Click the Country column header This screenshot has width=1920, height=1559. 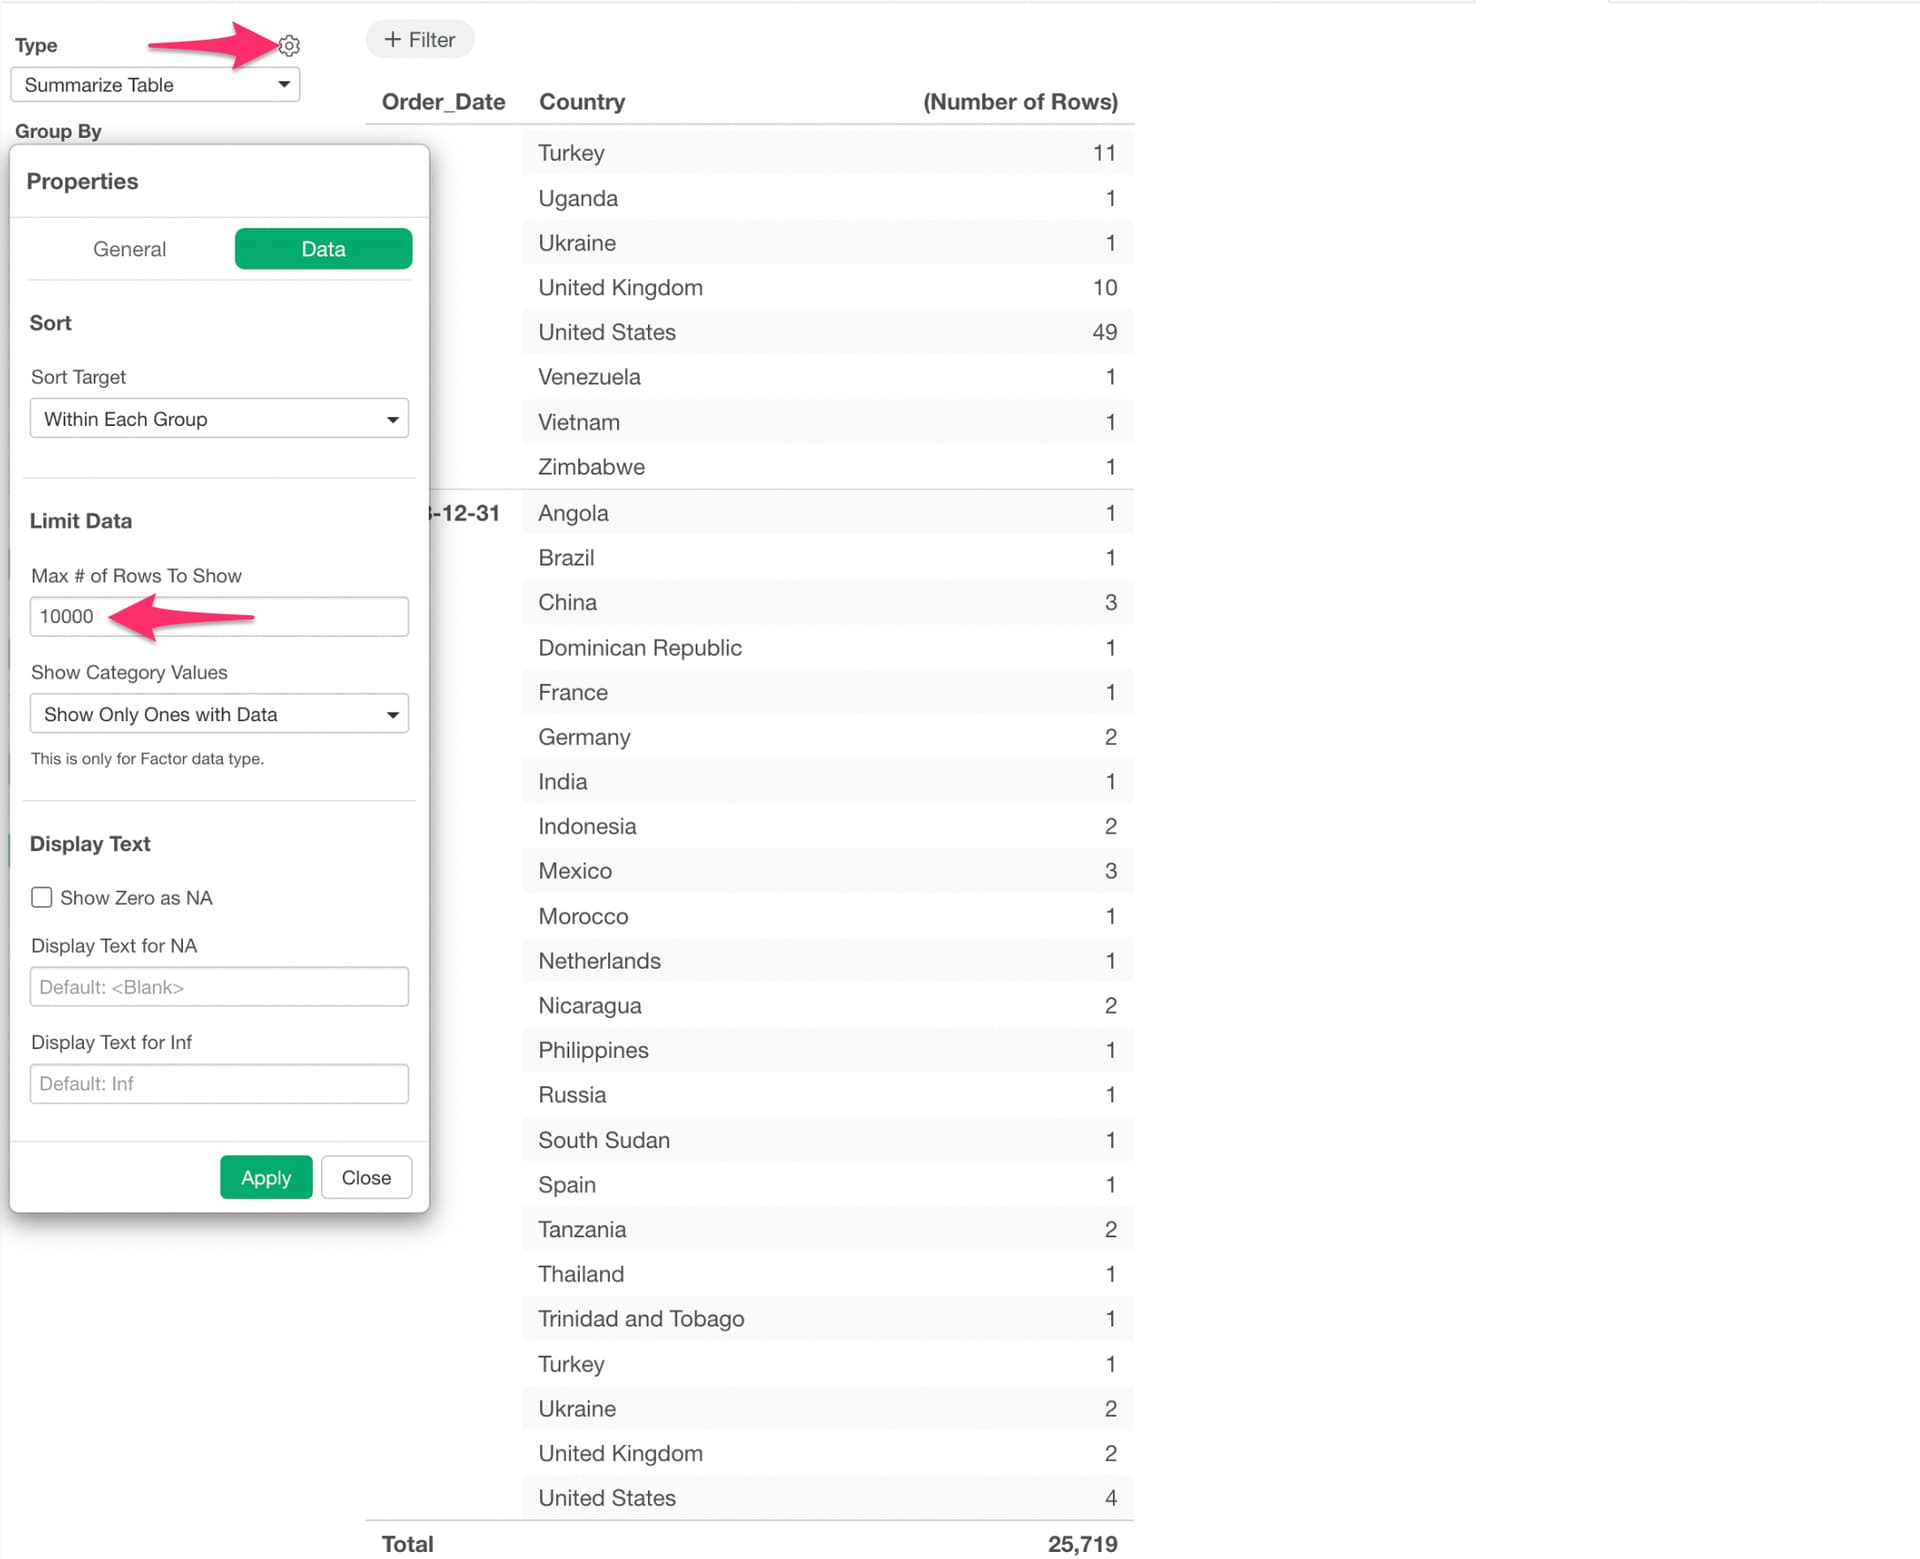(582, 102)
